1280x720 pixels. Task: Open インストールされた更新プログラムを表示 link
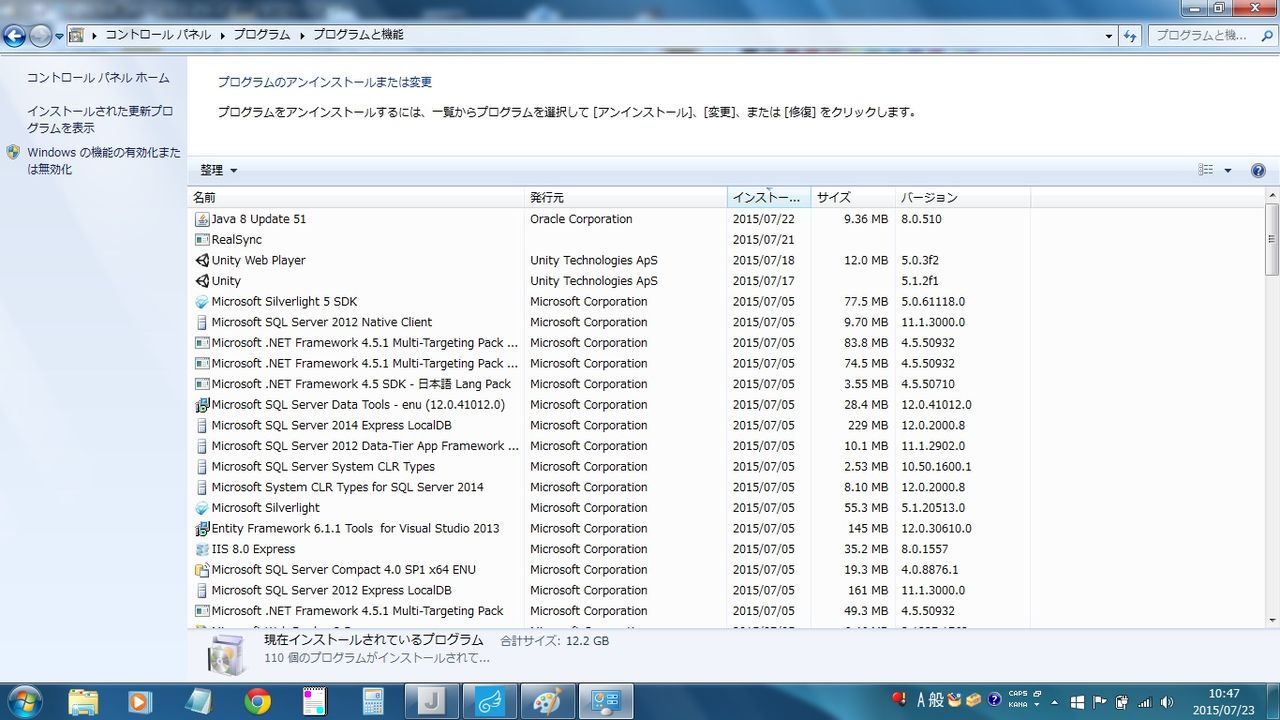(100, 120)
